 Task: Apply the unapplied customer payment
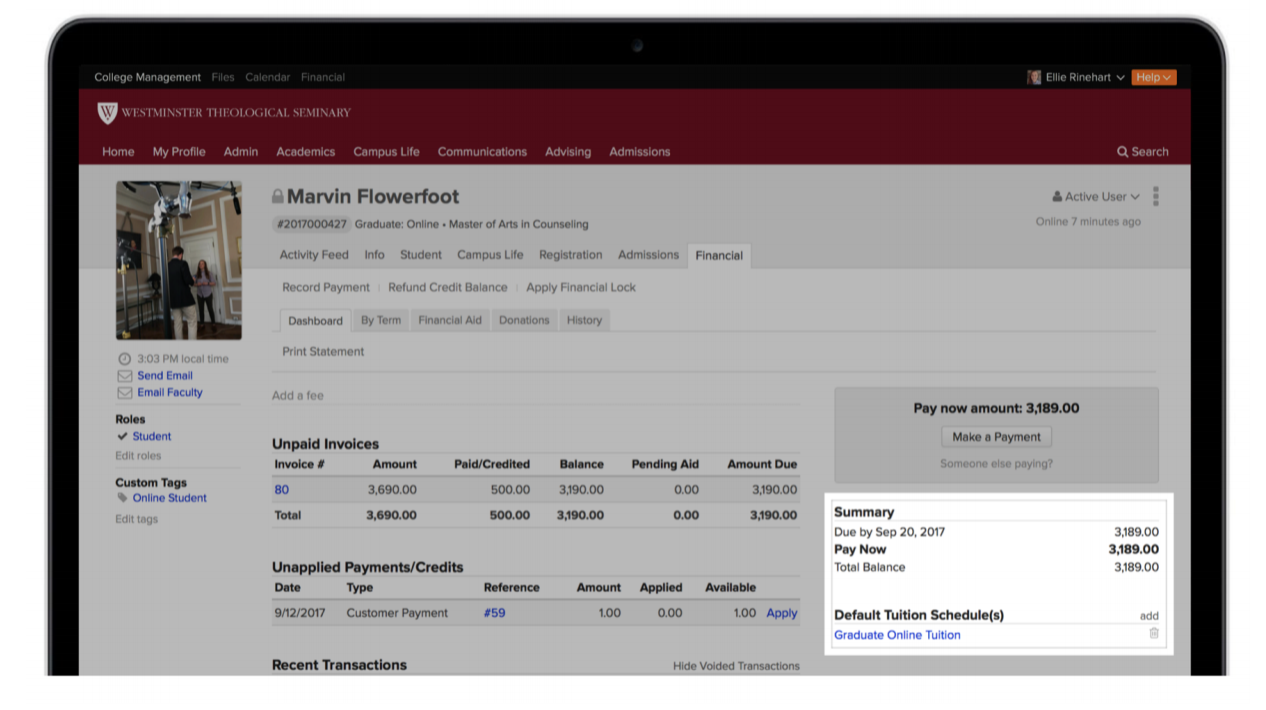tap(781, 613)
